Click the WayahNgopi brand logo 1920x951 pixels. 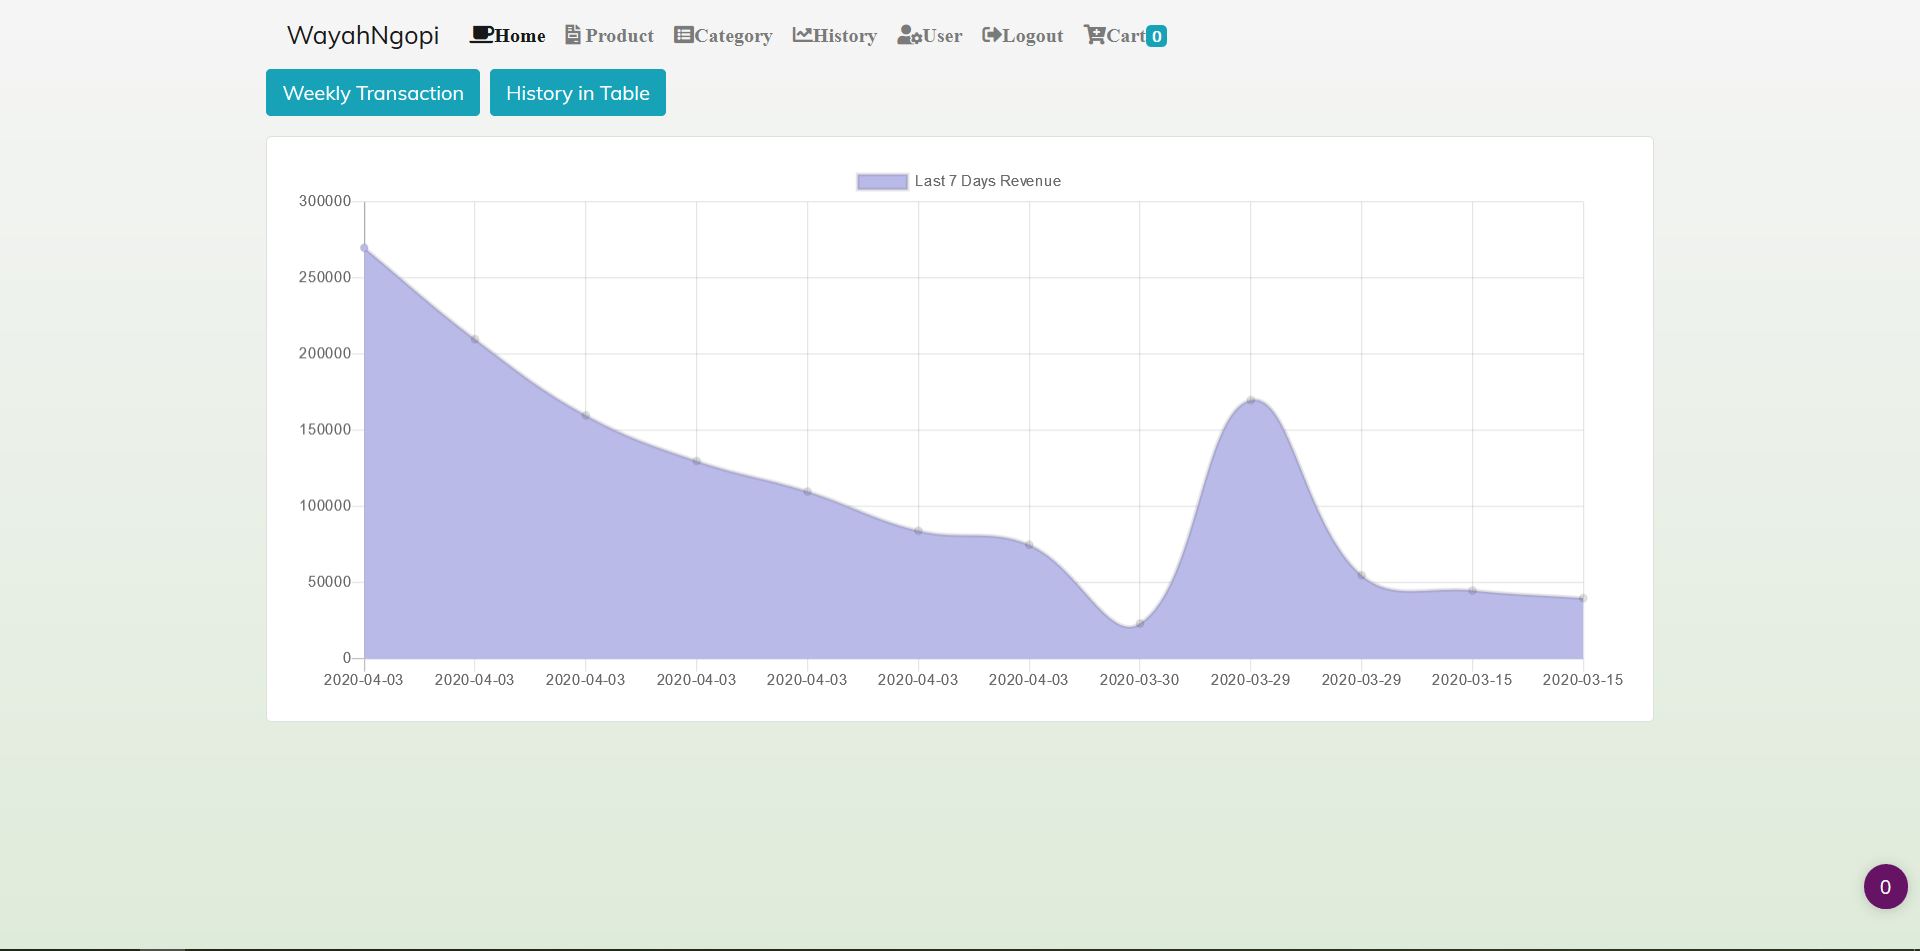(x=363, y=35)
